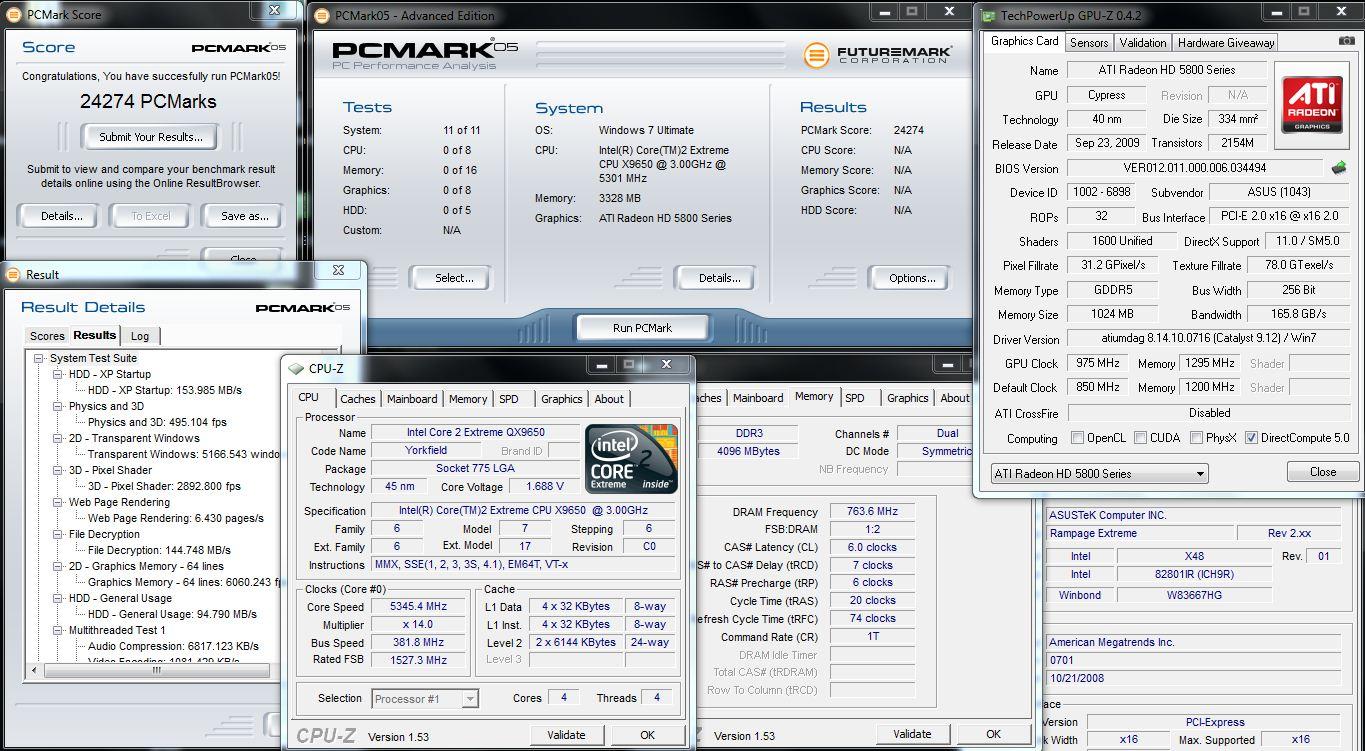Switch to the Caches tab in front CPU-Z
This screenshot has width=1365, height=751.
pos(357,399)
